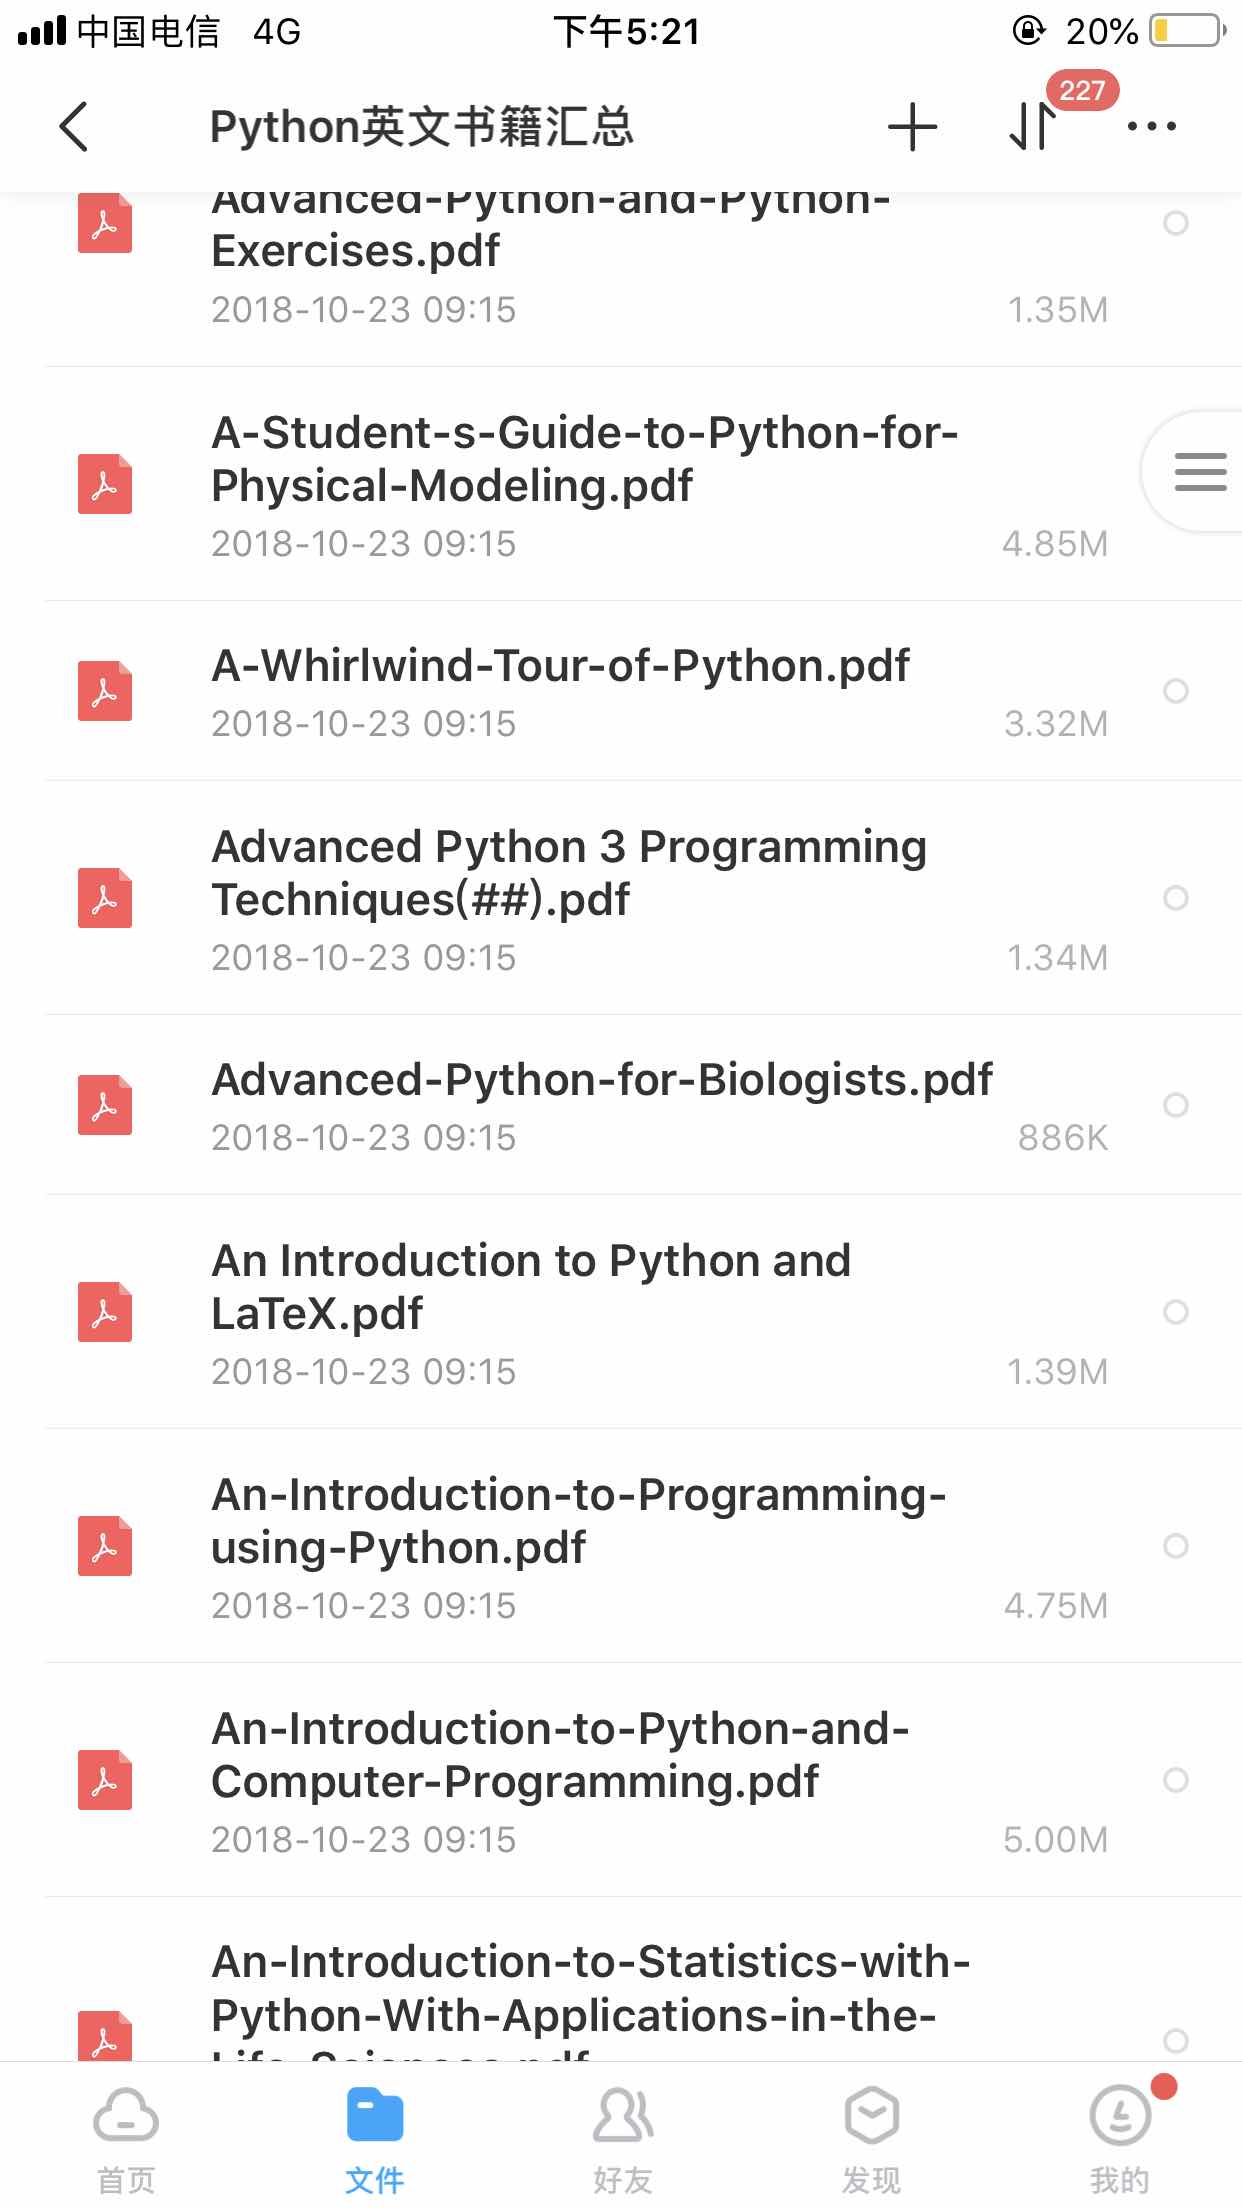The image size is (1242, 2208).
Task: Tap the plus icon to add files
Action: pyautogui.click(x=912, y=127)
